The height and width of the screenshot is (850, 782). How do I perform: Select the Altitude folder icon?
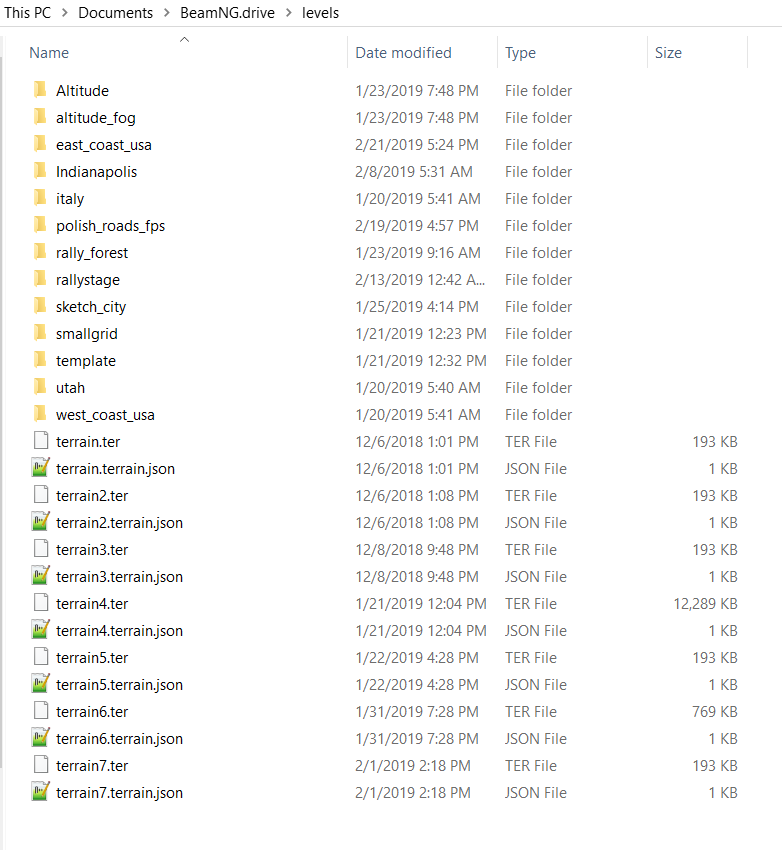pyautogui.click(x=40, y=90)
